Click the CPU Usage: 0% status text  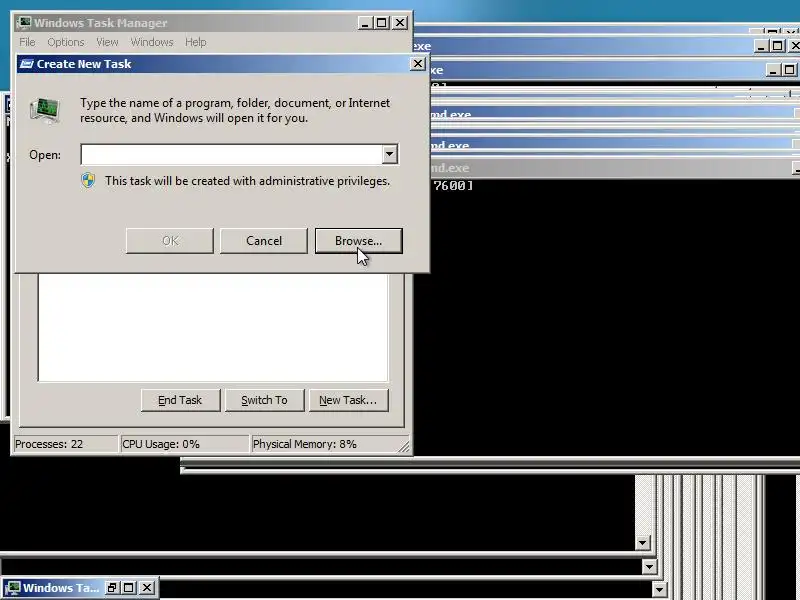click(x=161, y=444)
